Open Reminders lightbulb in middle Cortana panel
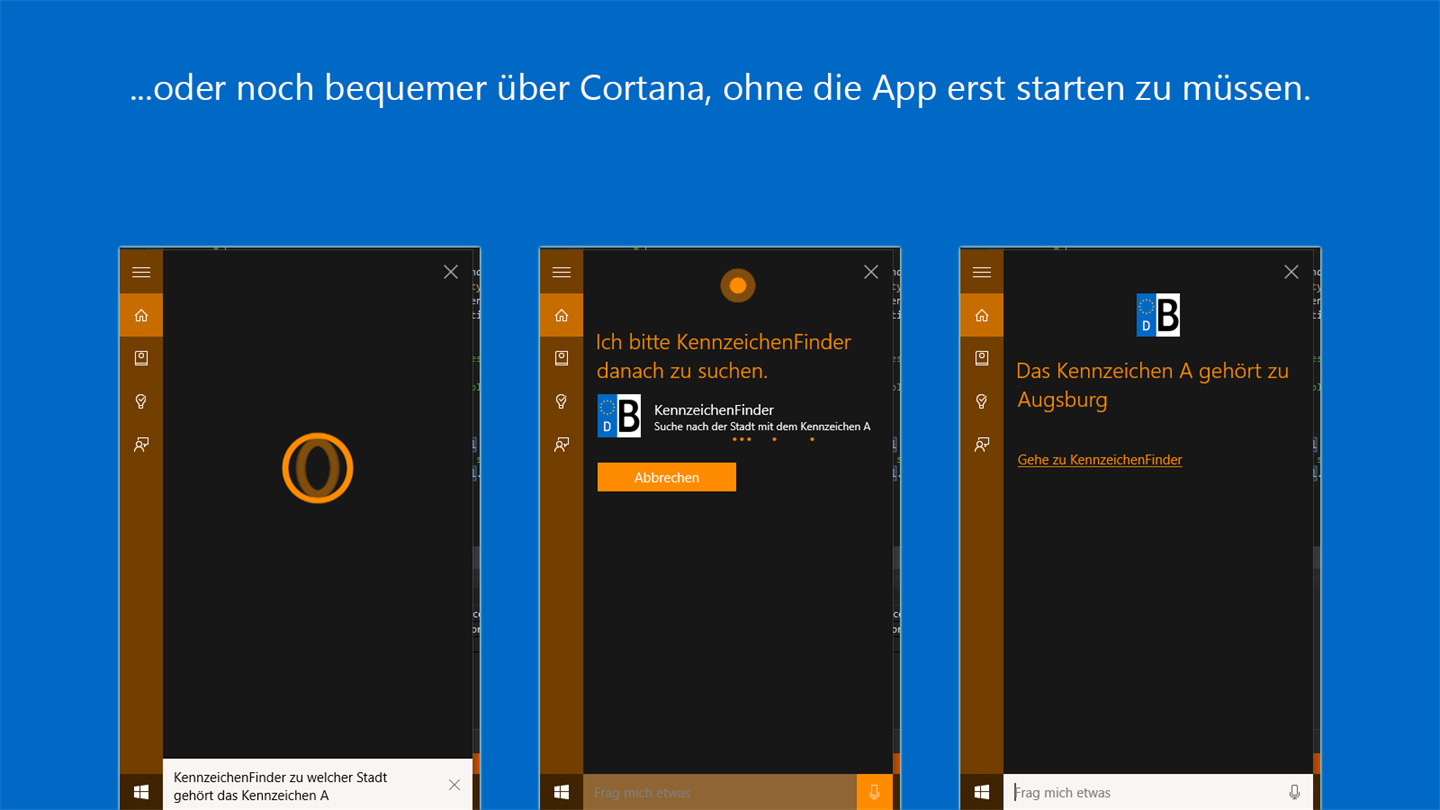This screenshot has height=810, width=1440. coord(561,401)
